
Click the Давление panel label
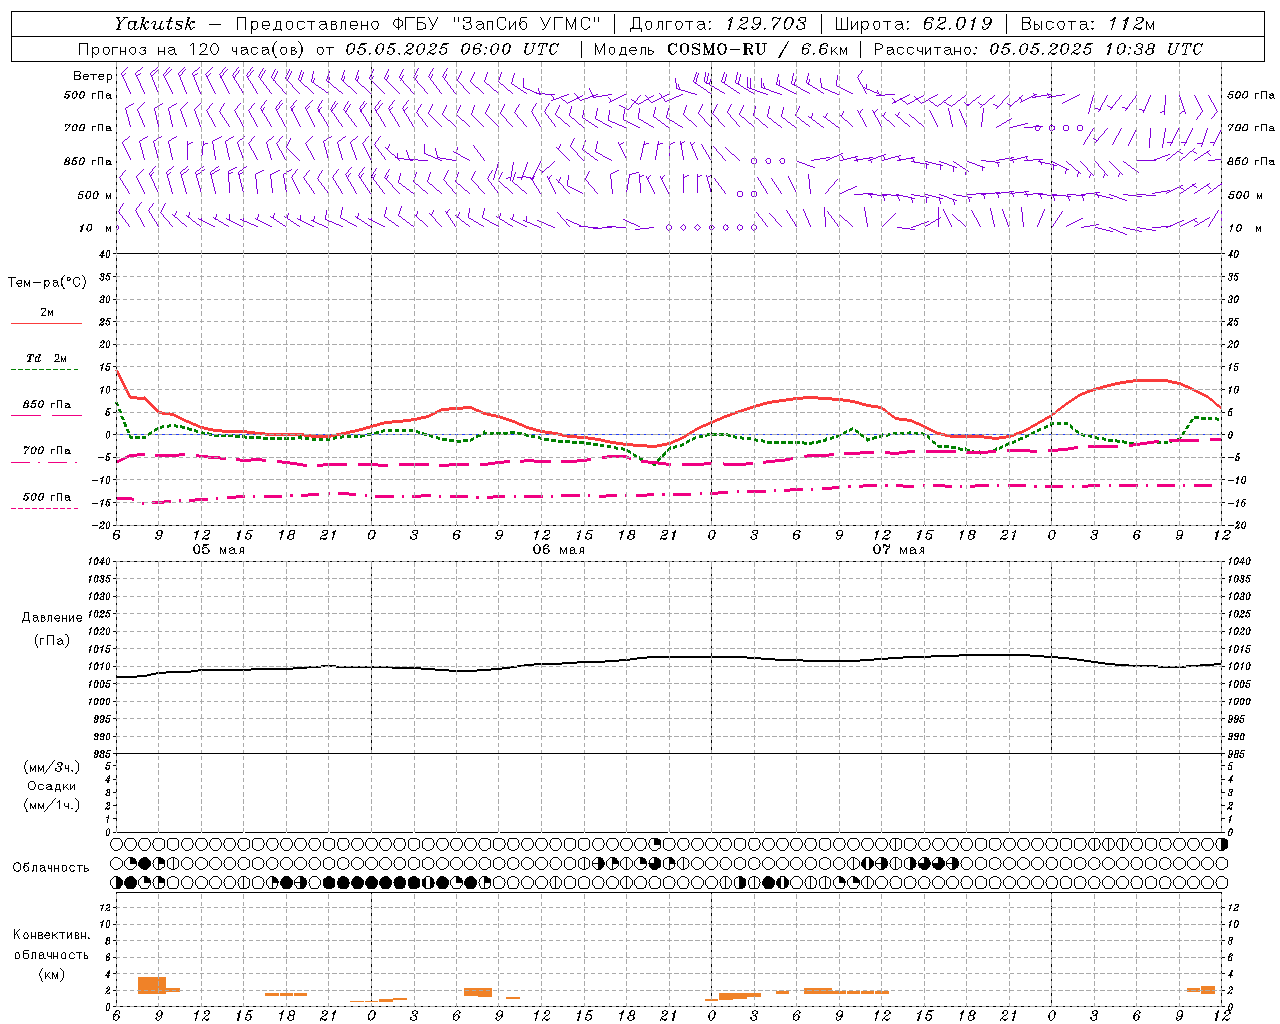(x=52, y=618)
